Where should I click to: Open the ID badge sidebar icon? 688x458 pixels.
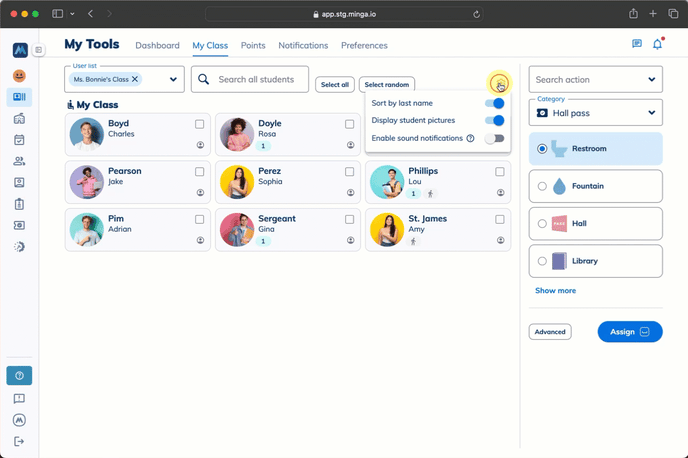point(19,182)
